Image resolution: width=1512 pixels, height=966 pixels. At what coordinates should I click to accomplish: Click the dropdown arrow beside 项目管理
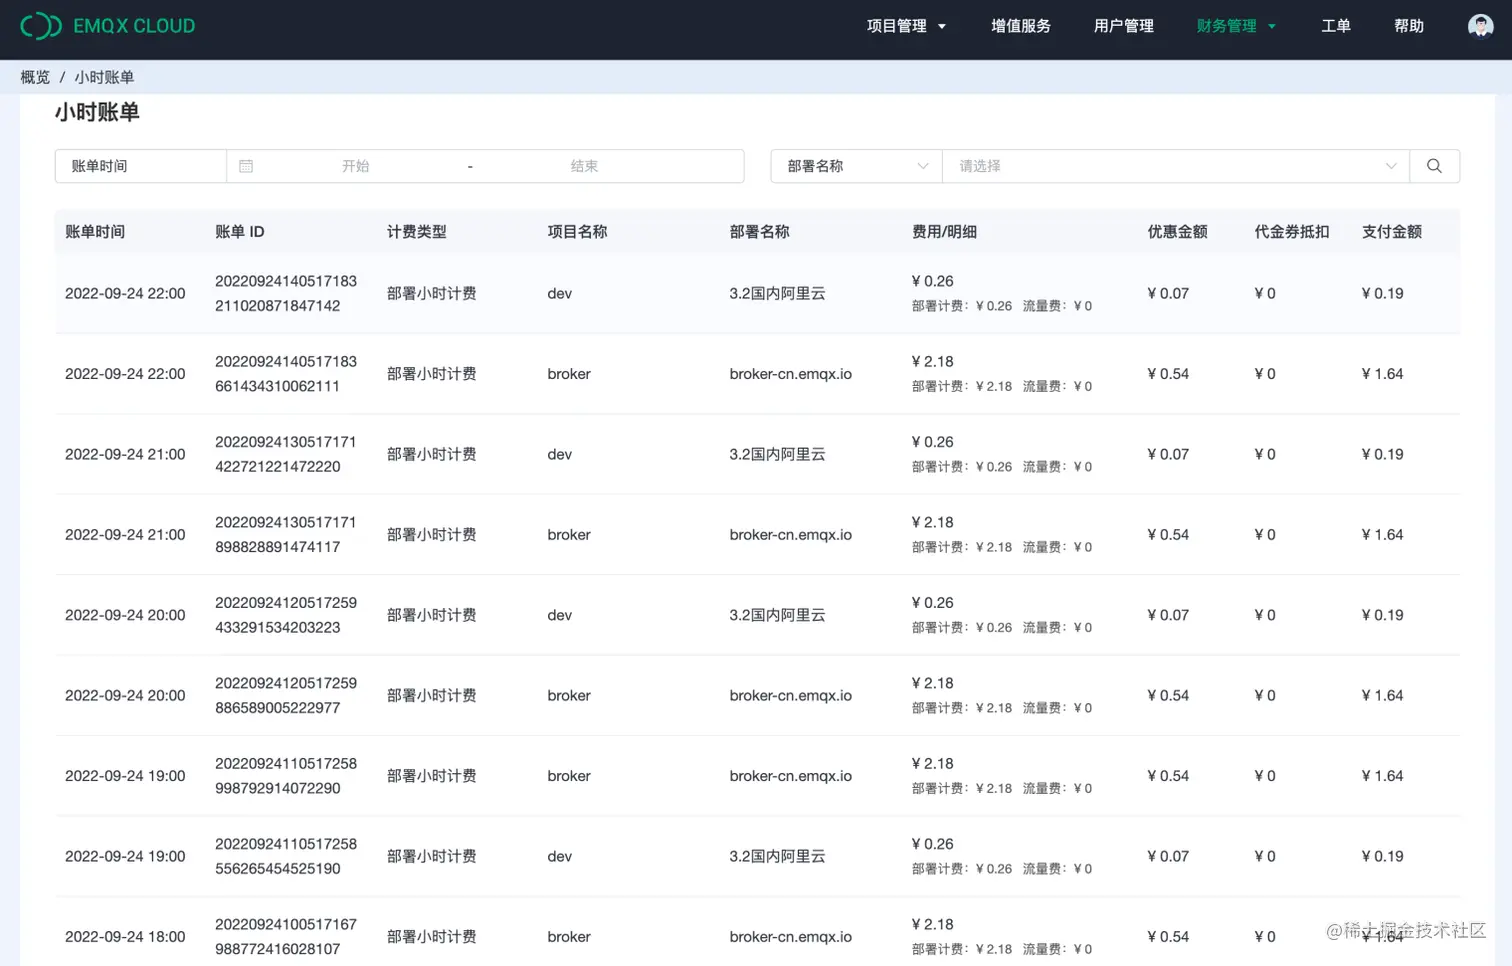(x=941, y=26)
